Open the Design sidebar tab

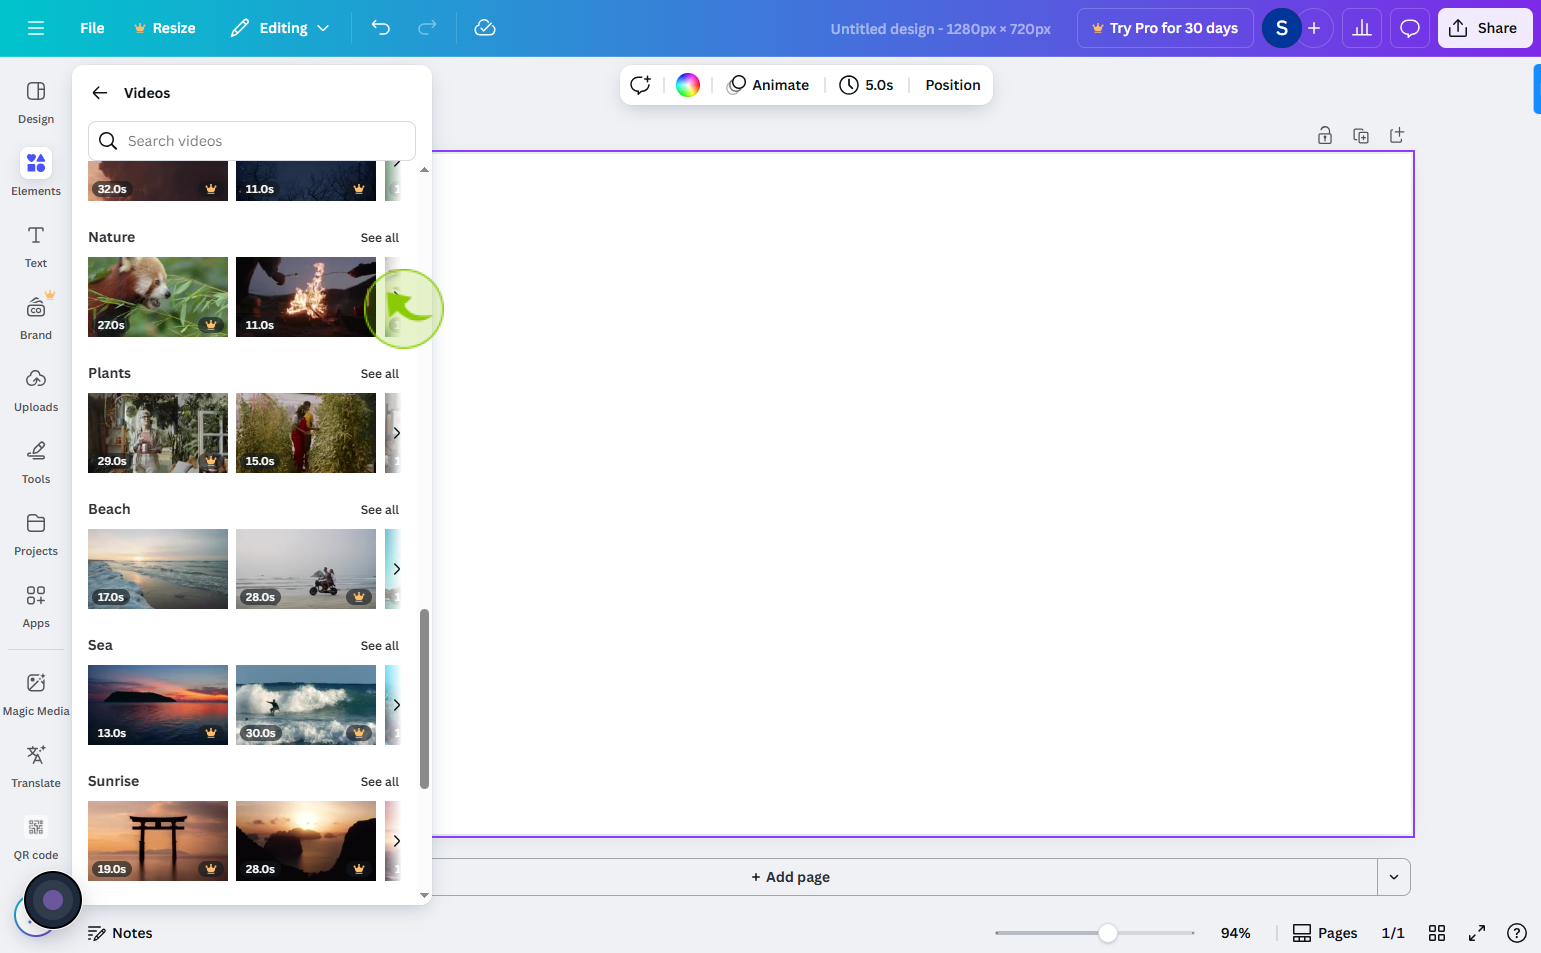pos(36,102)
